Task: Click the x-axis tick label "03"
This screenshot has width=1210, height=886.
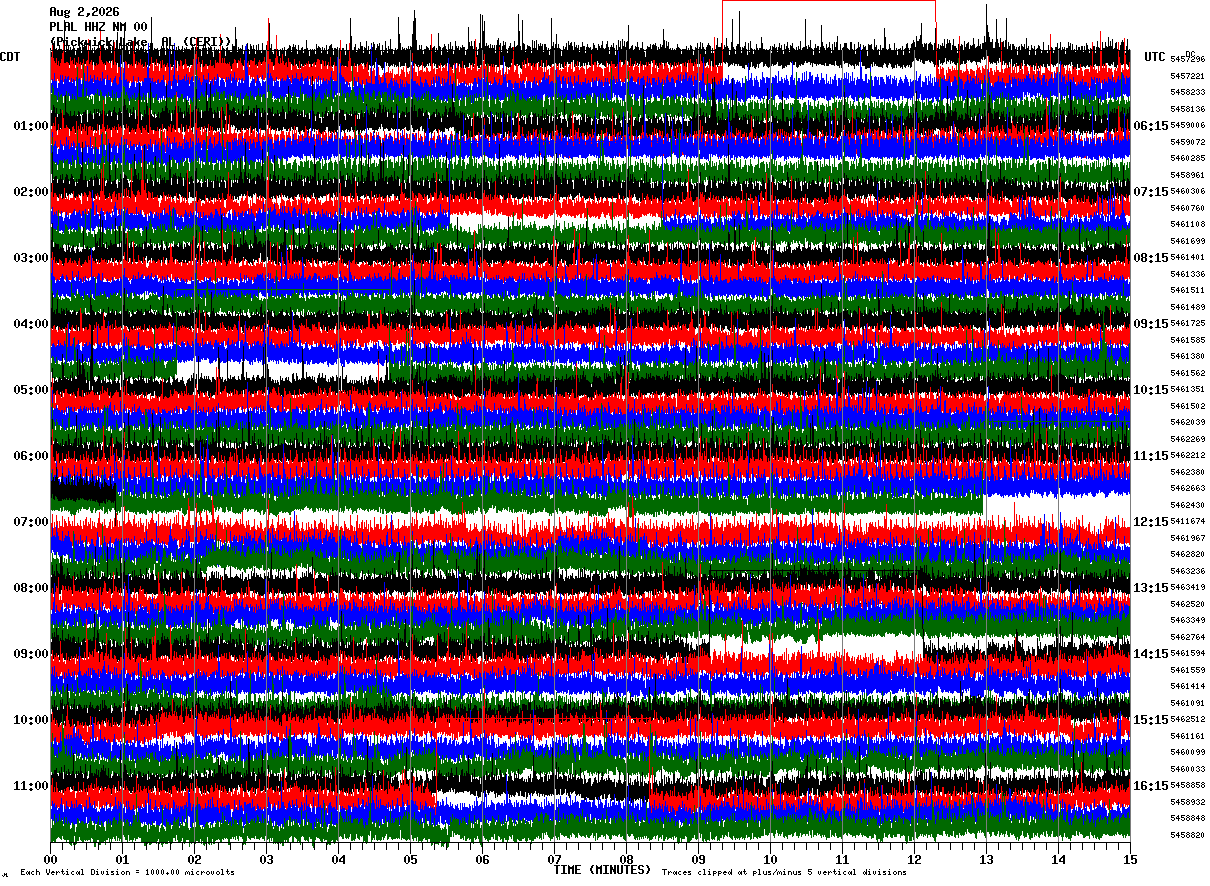Action: pos(266,859)
